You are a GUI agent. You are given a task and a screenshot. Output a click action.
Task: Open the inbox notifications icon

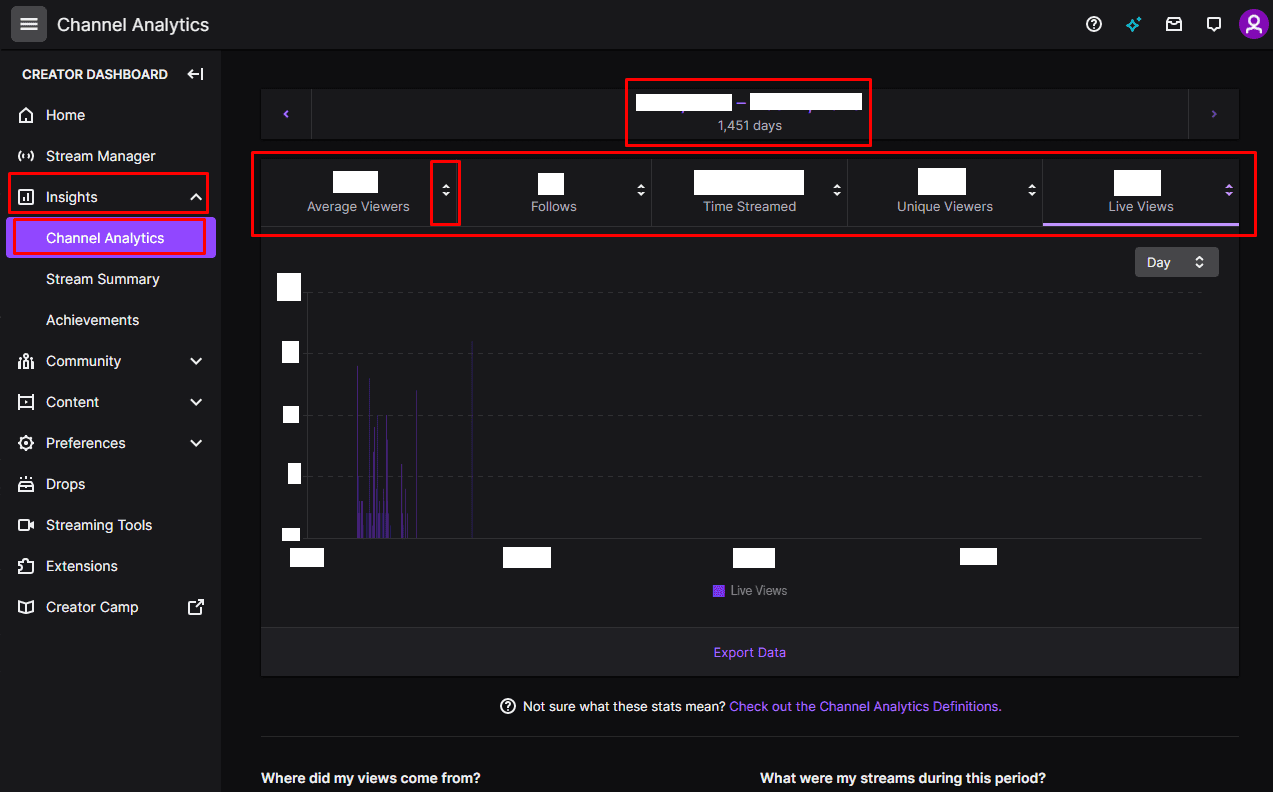click(1174, 24)
